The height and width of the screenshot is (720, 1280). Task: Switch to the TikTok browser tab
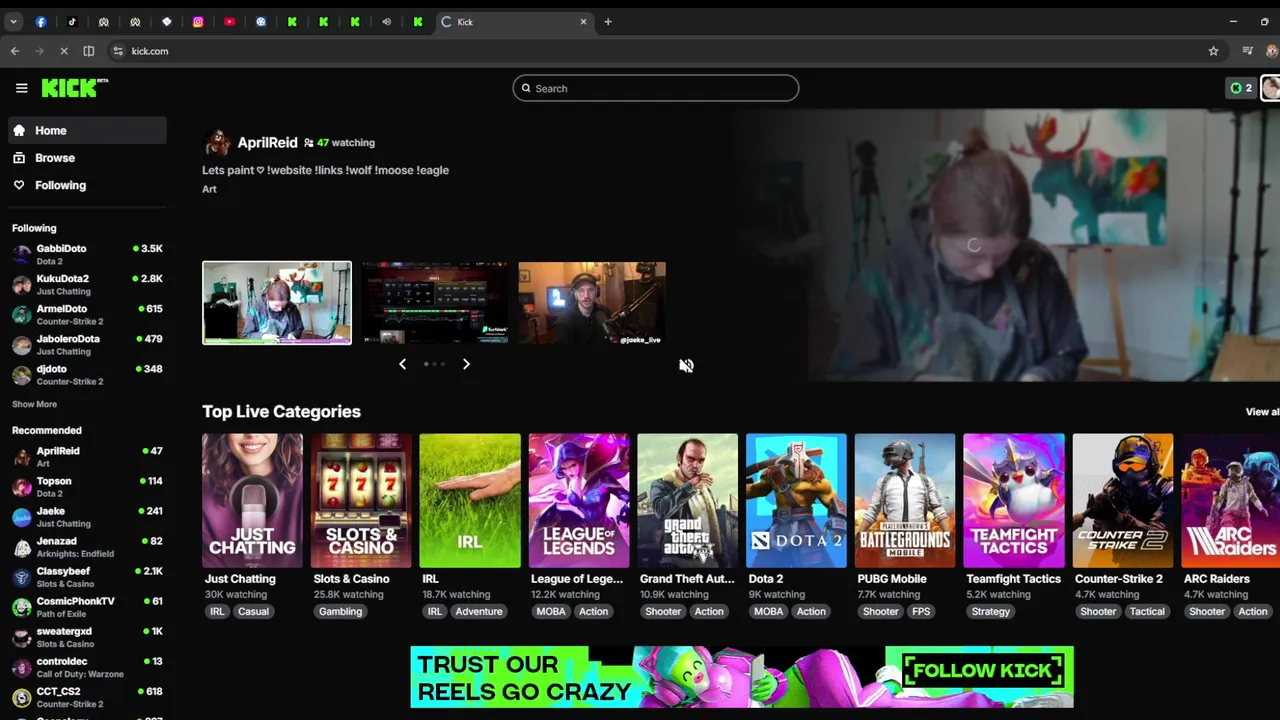(72, 22)
